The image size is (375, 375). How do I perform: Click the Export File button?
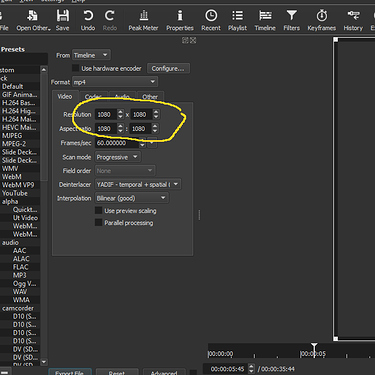click(70, 372)
